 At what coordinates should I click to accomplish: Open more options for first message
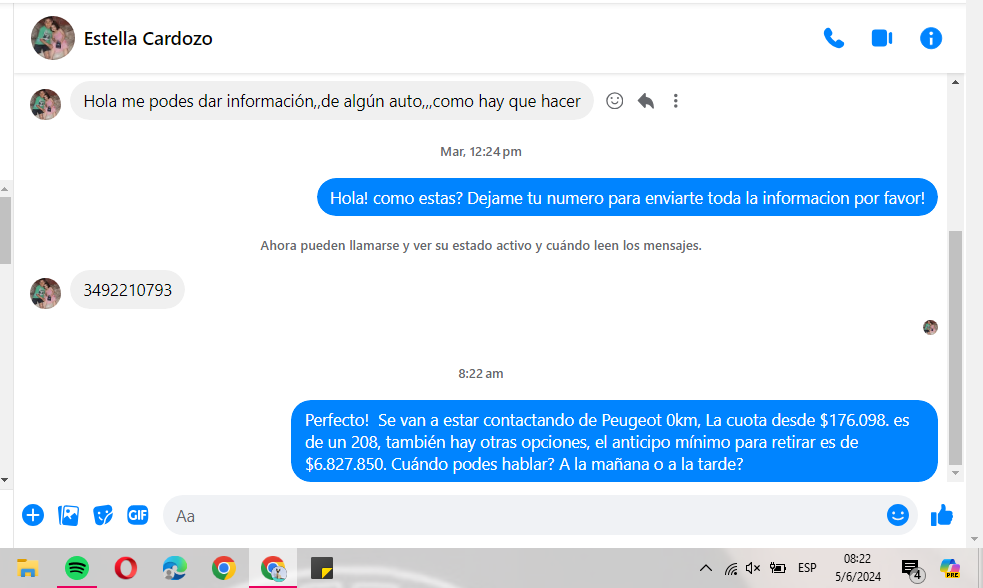tap(676, 101)
